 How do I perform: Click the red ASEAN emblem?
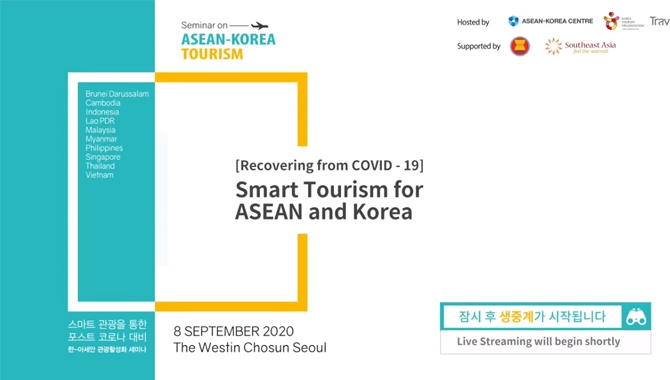(520, 46)
